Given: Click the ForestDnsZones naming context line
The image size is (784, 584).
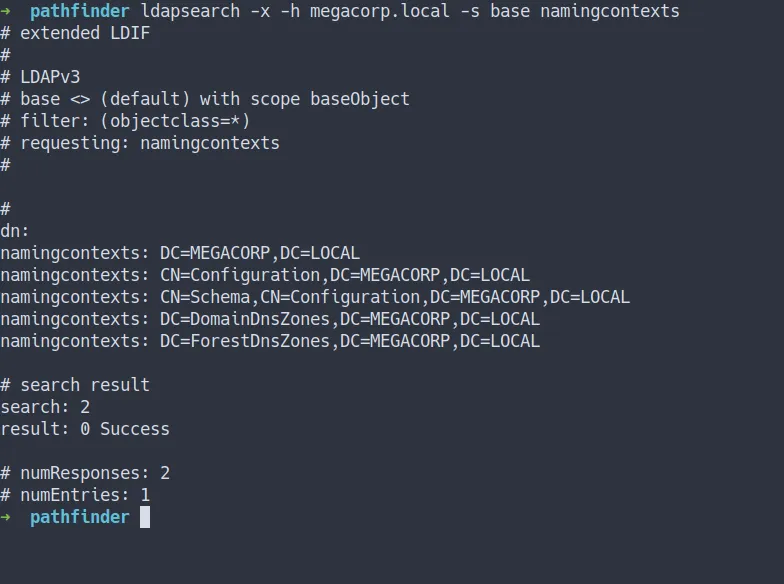Looking at the screenshot, I should (x=270, y=341).
